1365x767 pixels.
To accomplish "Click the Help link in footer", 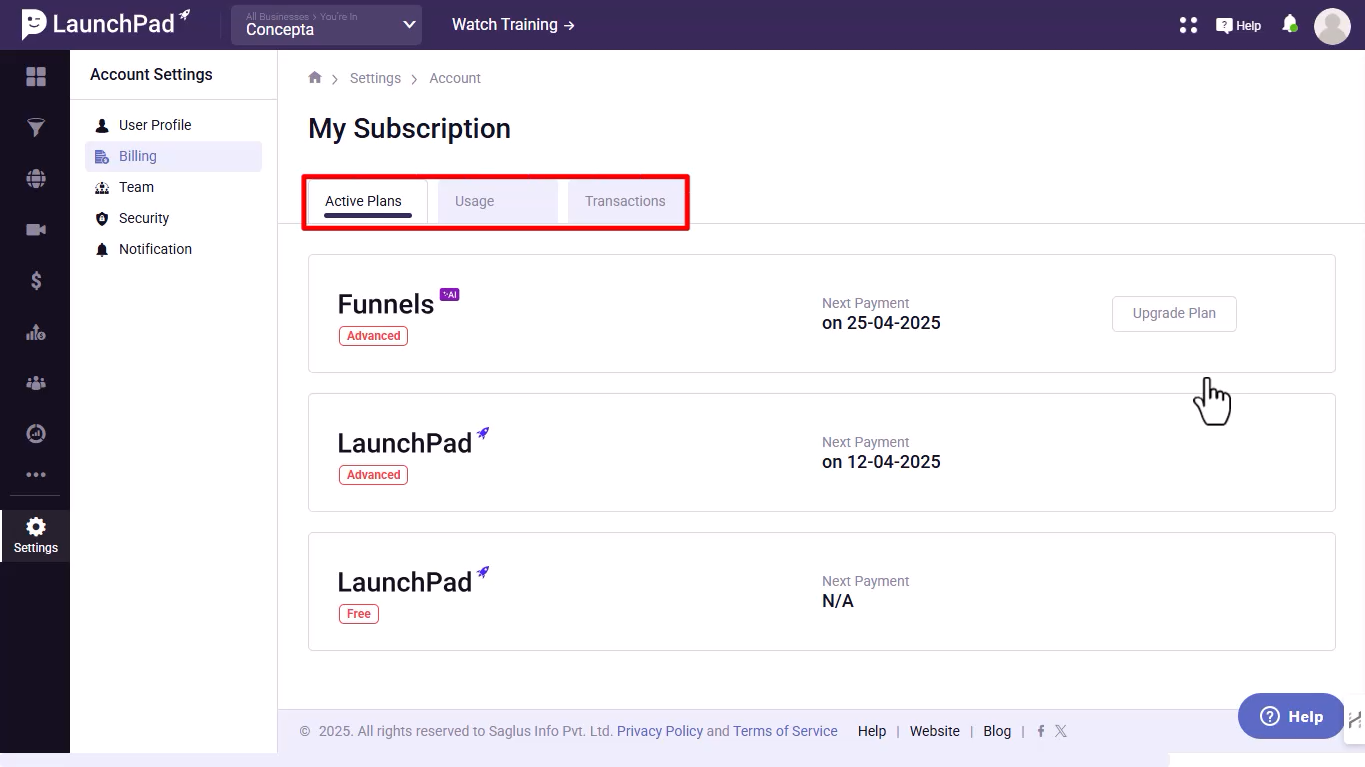I will click(x=872, y=731).
